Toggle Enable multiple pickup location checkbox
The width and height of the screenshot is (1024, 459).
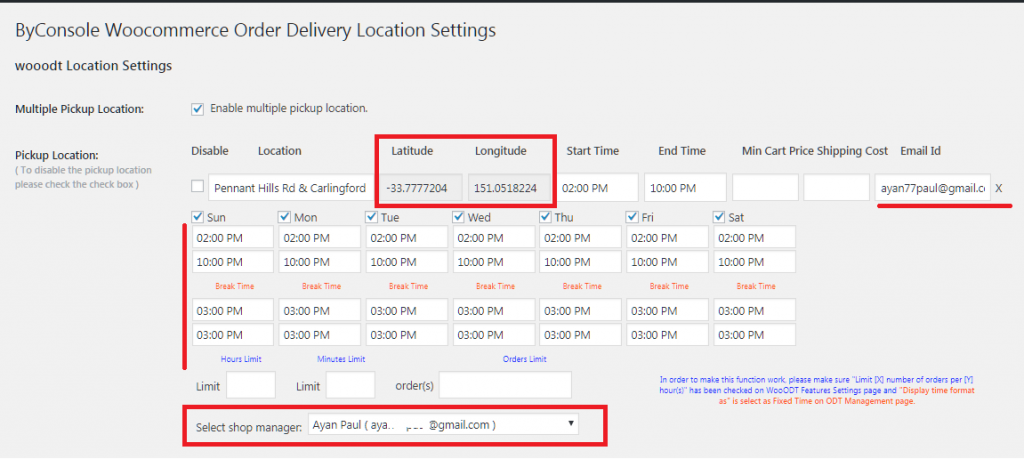click(197, 109)
